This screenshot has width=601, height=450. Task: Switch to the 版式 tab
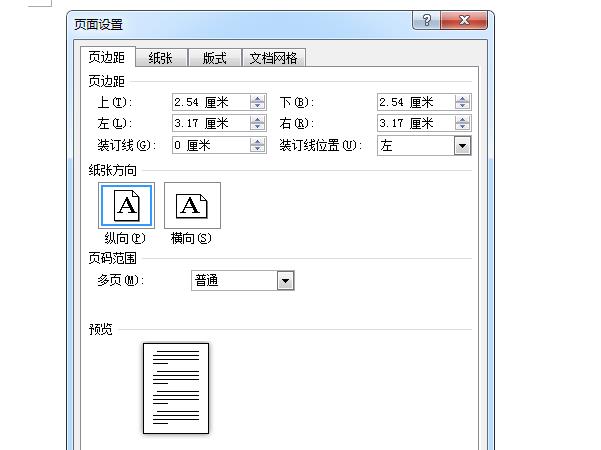214,58
